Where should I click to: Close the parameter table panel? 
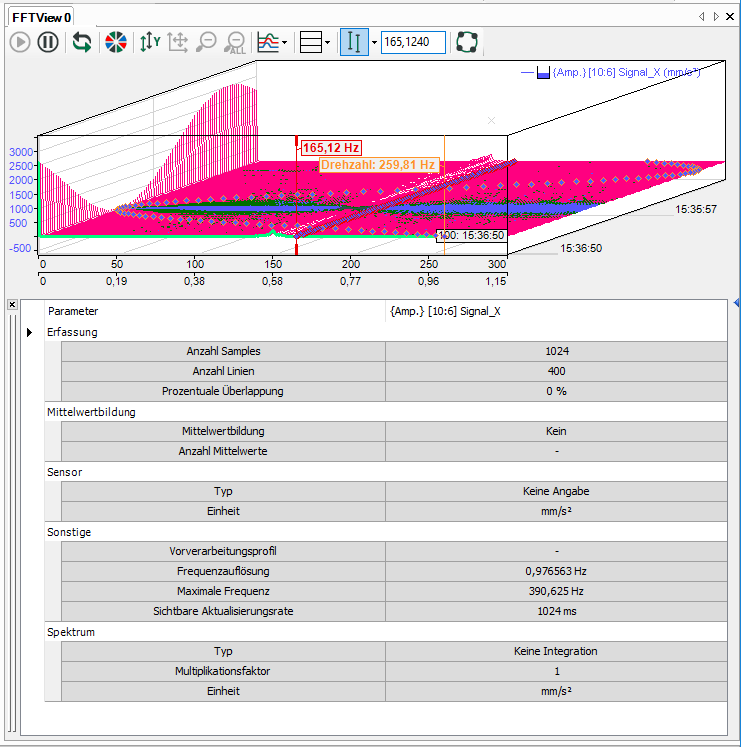(x=12, y=305)
